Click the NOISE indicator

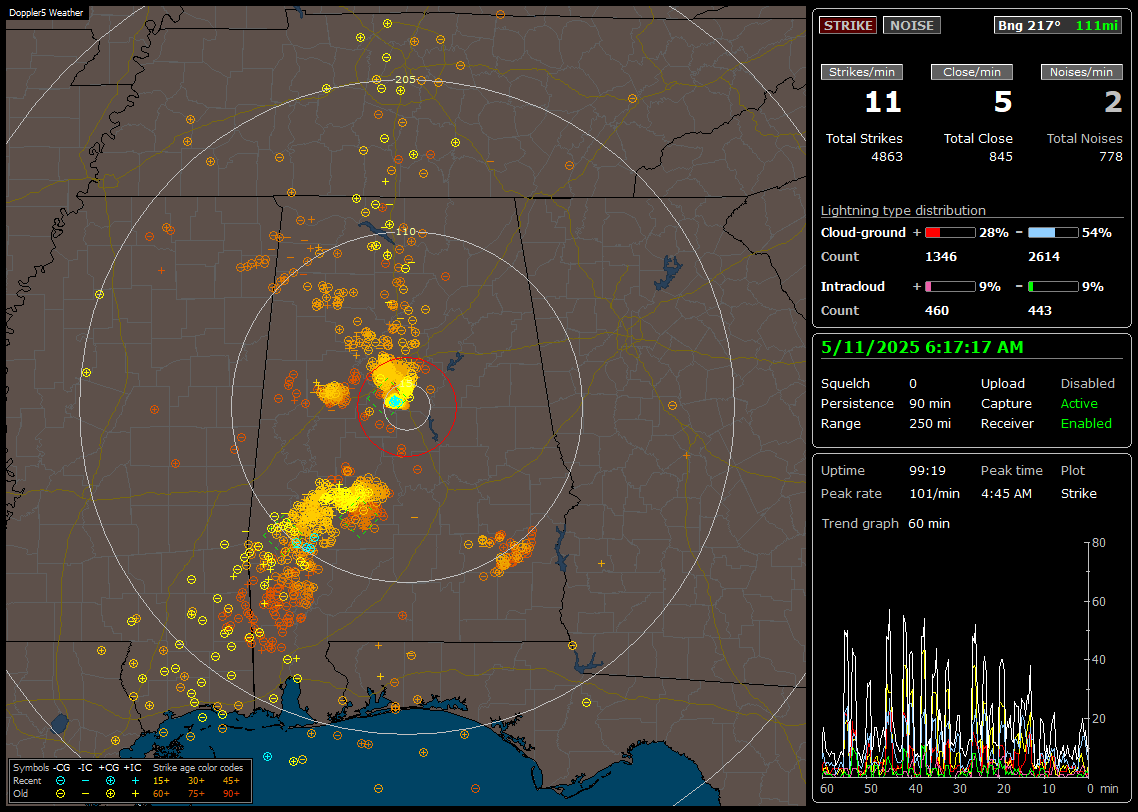(912, 25)
